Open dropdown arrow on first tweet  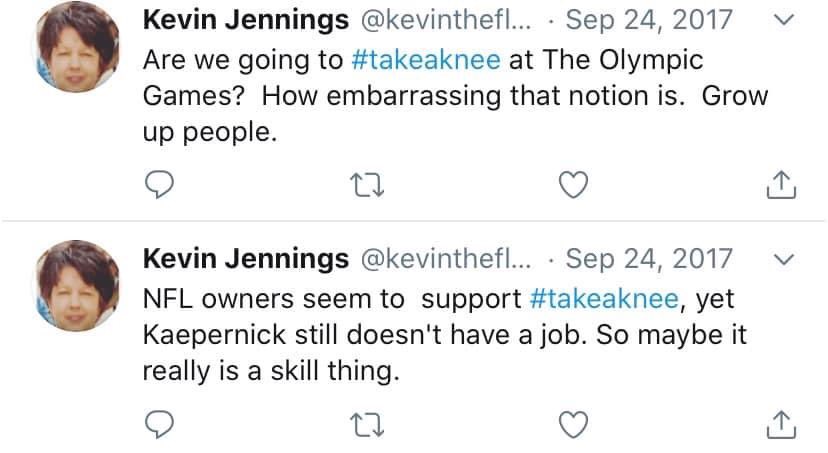click(x=785, y=20)
